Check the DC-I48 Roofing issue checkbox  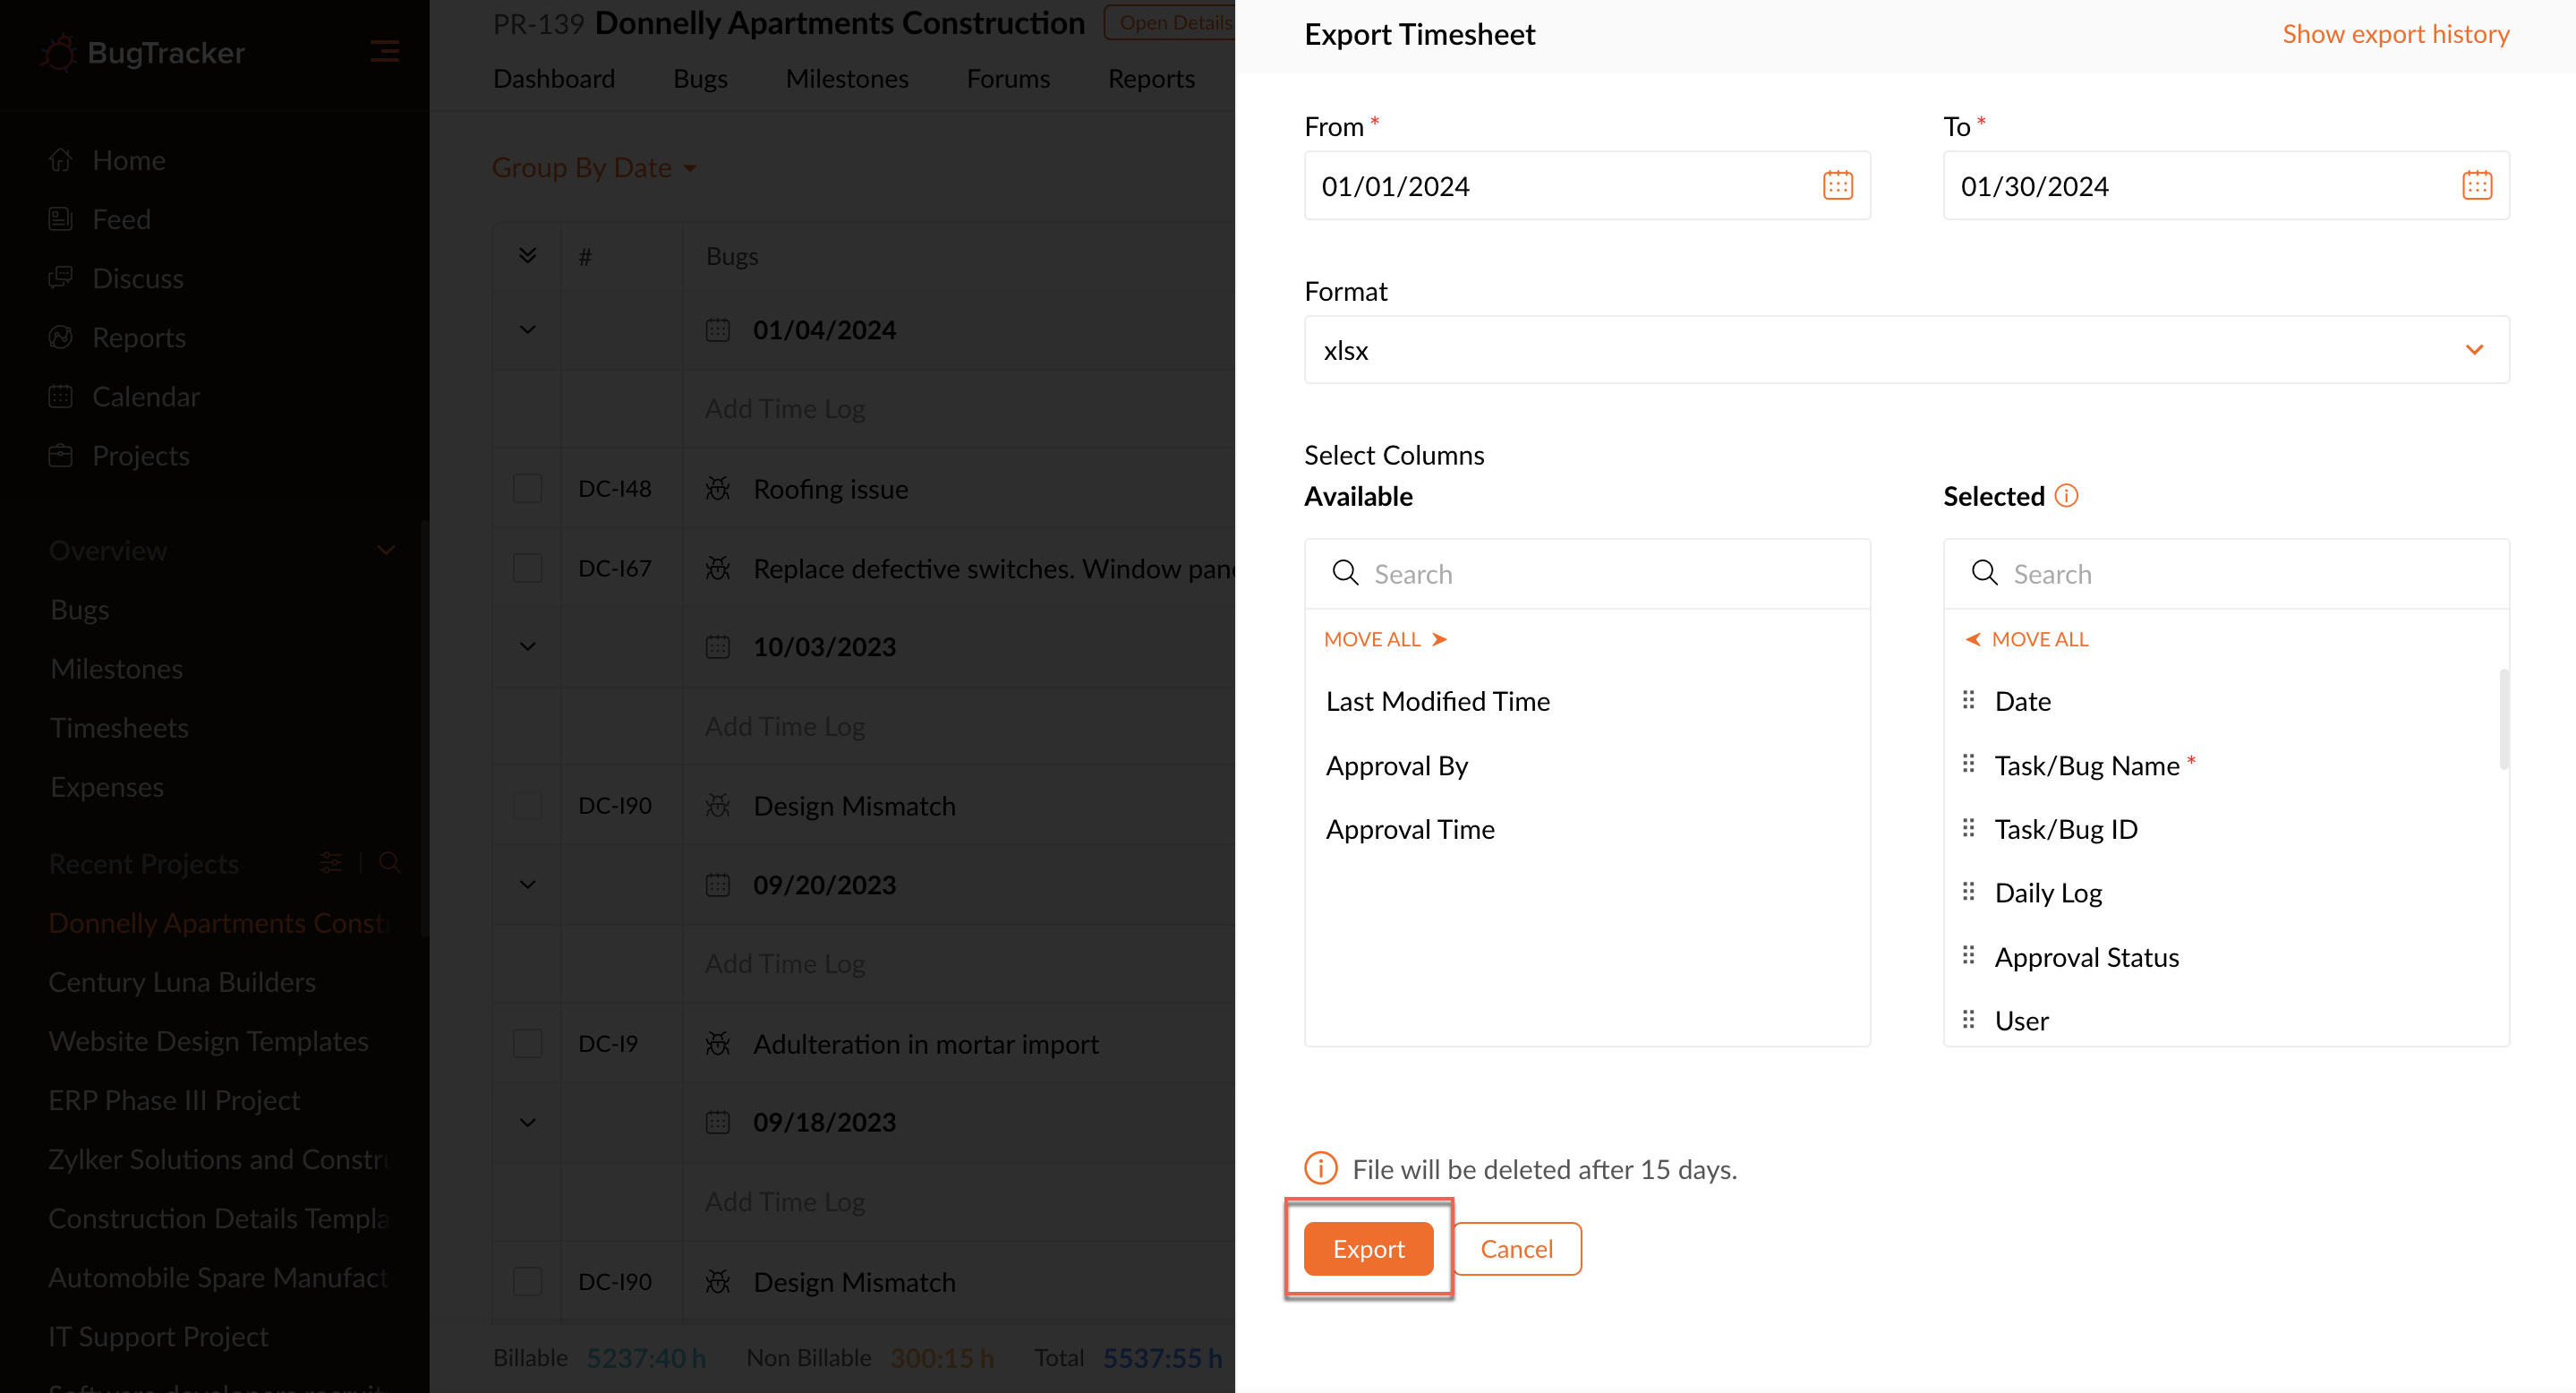click(527, 488)
